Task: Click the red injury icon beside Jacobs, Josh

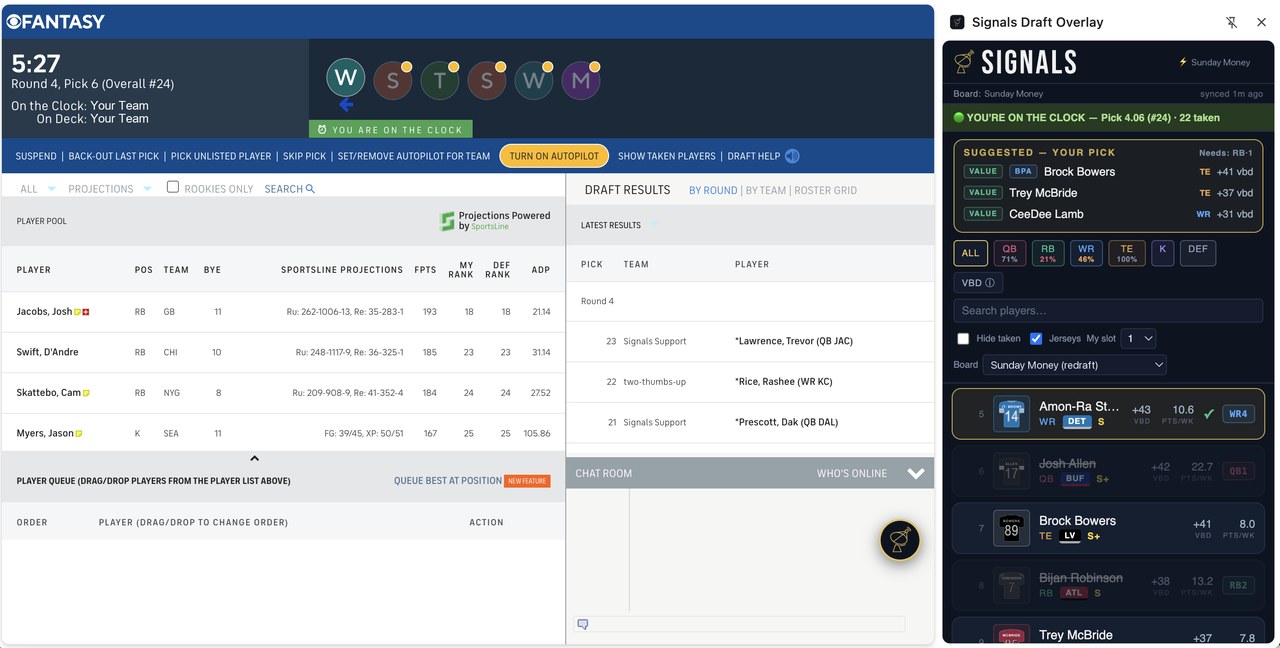Action: pyautogui.click(x=86, y=312)
